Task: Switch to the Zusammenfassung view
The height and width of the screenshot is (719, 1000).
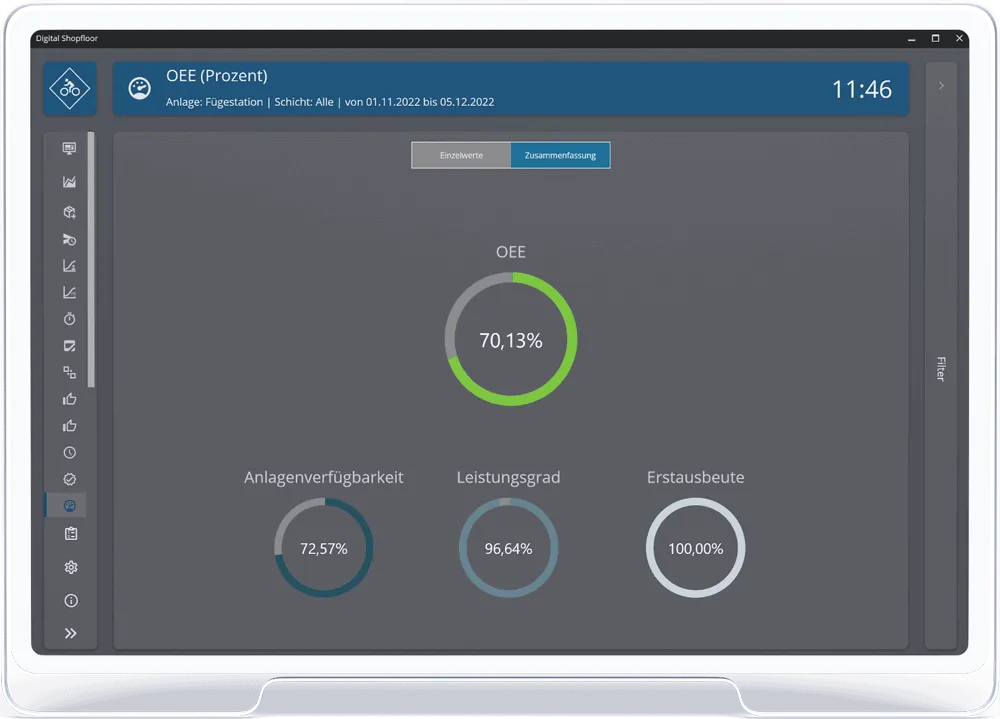Action: point(560,155)
